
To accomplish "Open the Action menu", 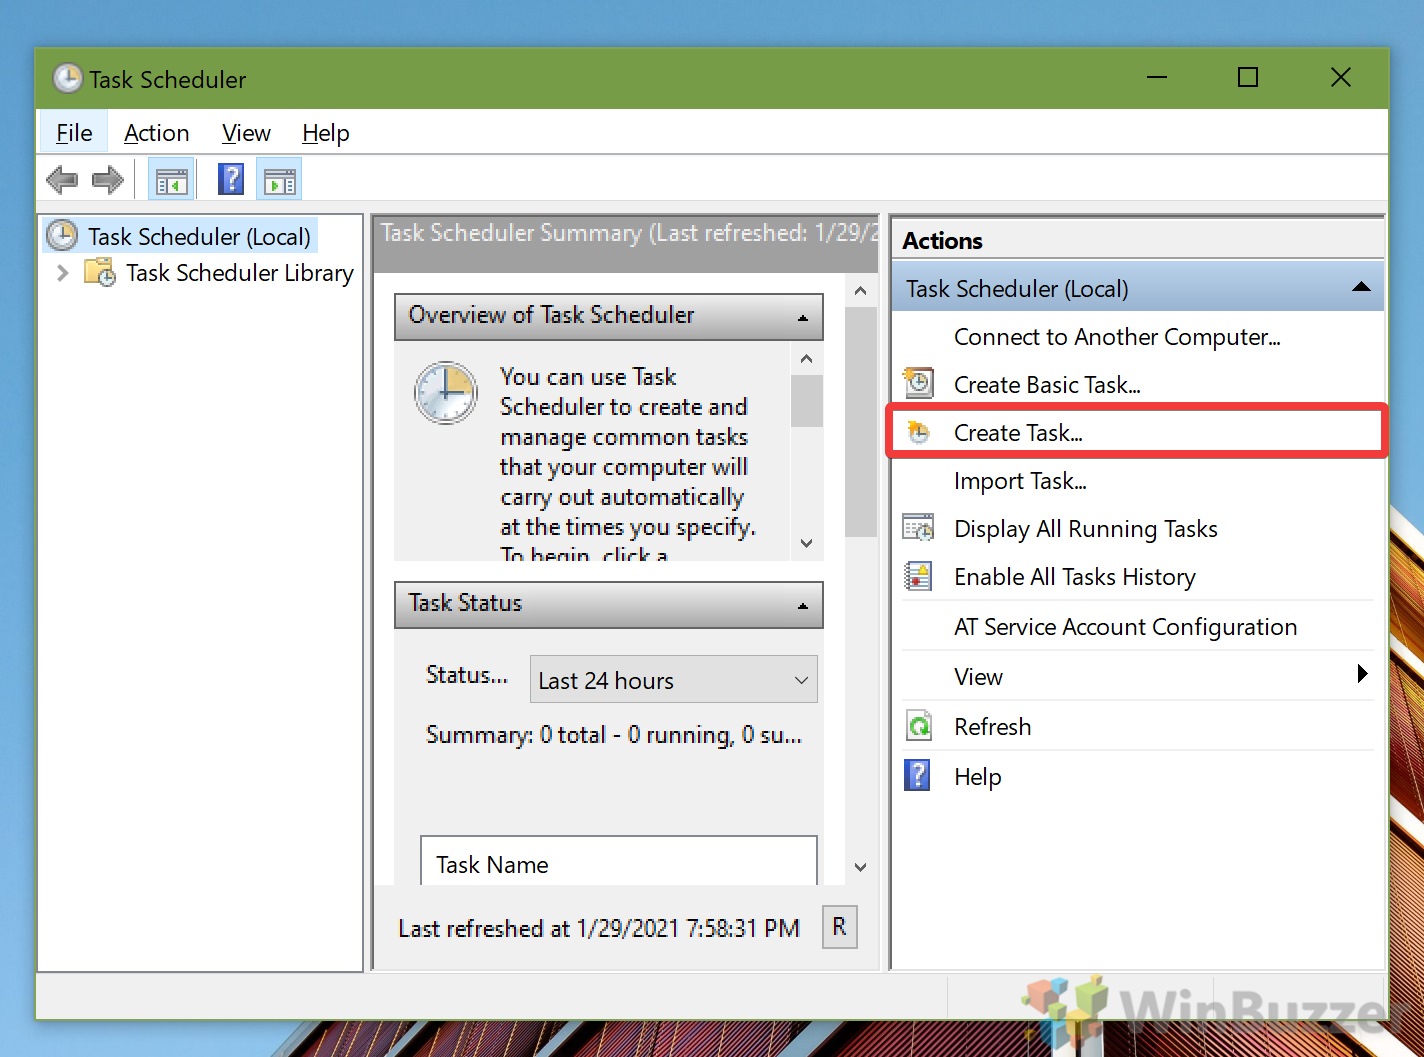I will (156, 132).
